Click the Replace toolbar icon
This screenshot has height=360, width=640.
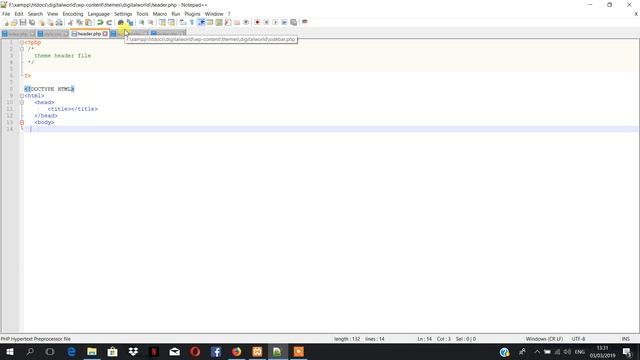[x=130, y=22]
